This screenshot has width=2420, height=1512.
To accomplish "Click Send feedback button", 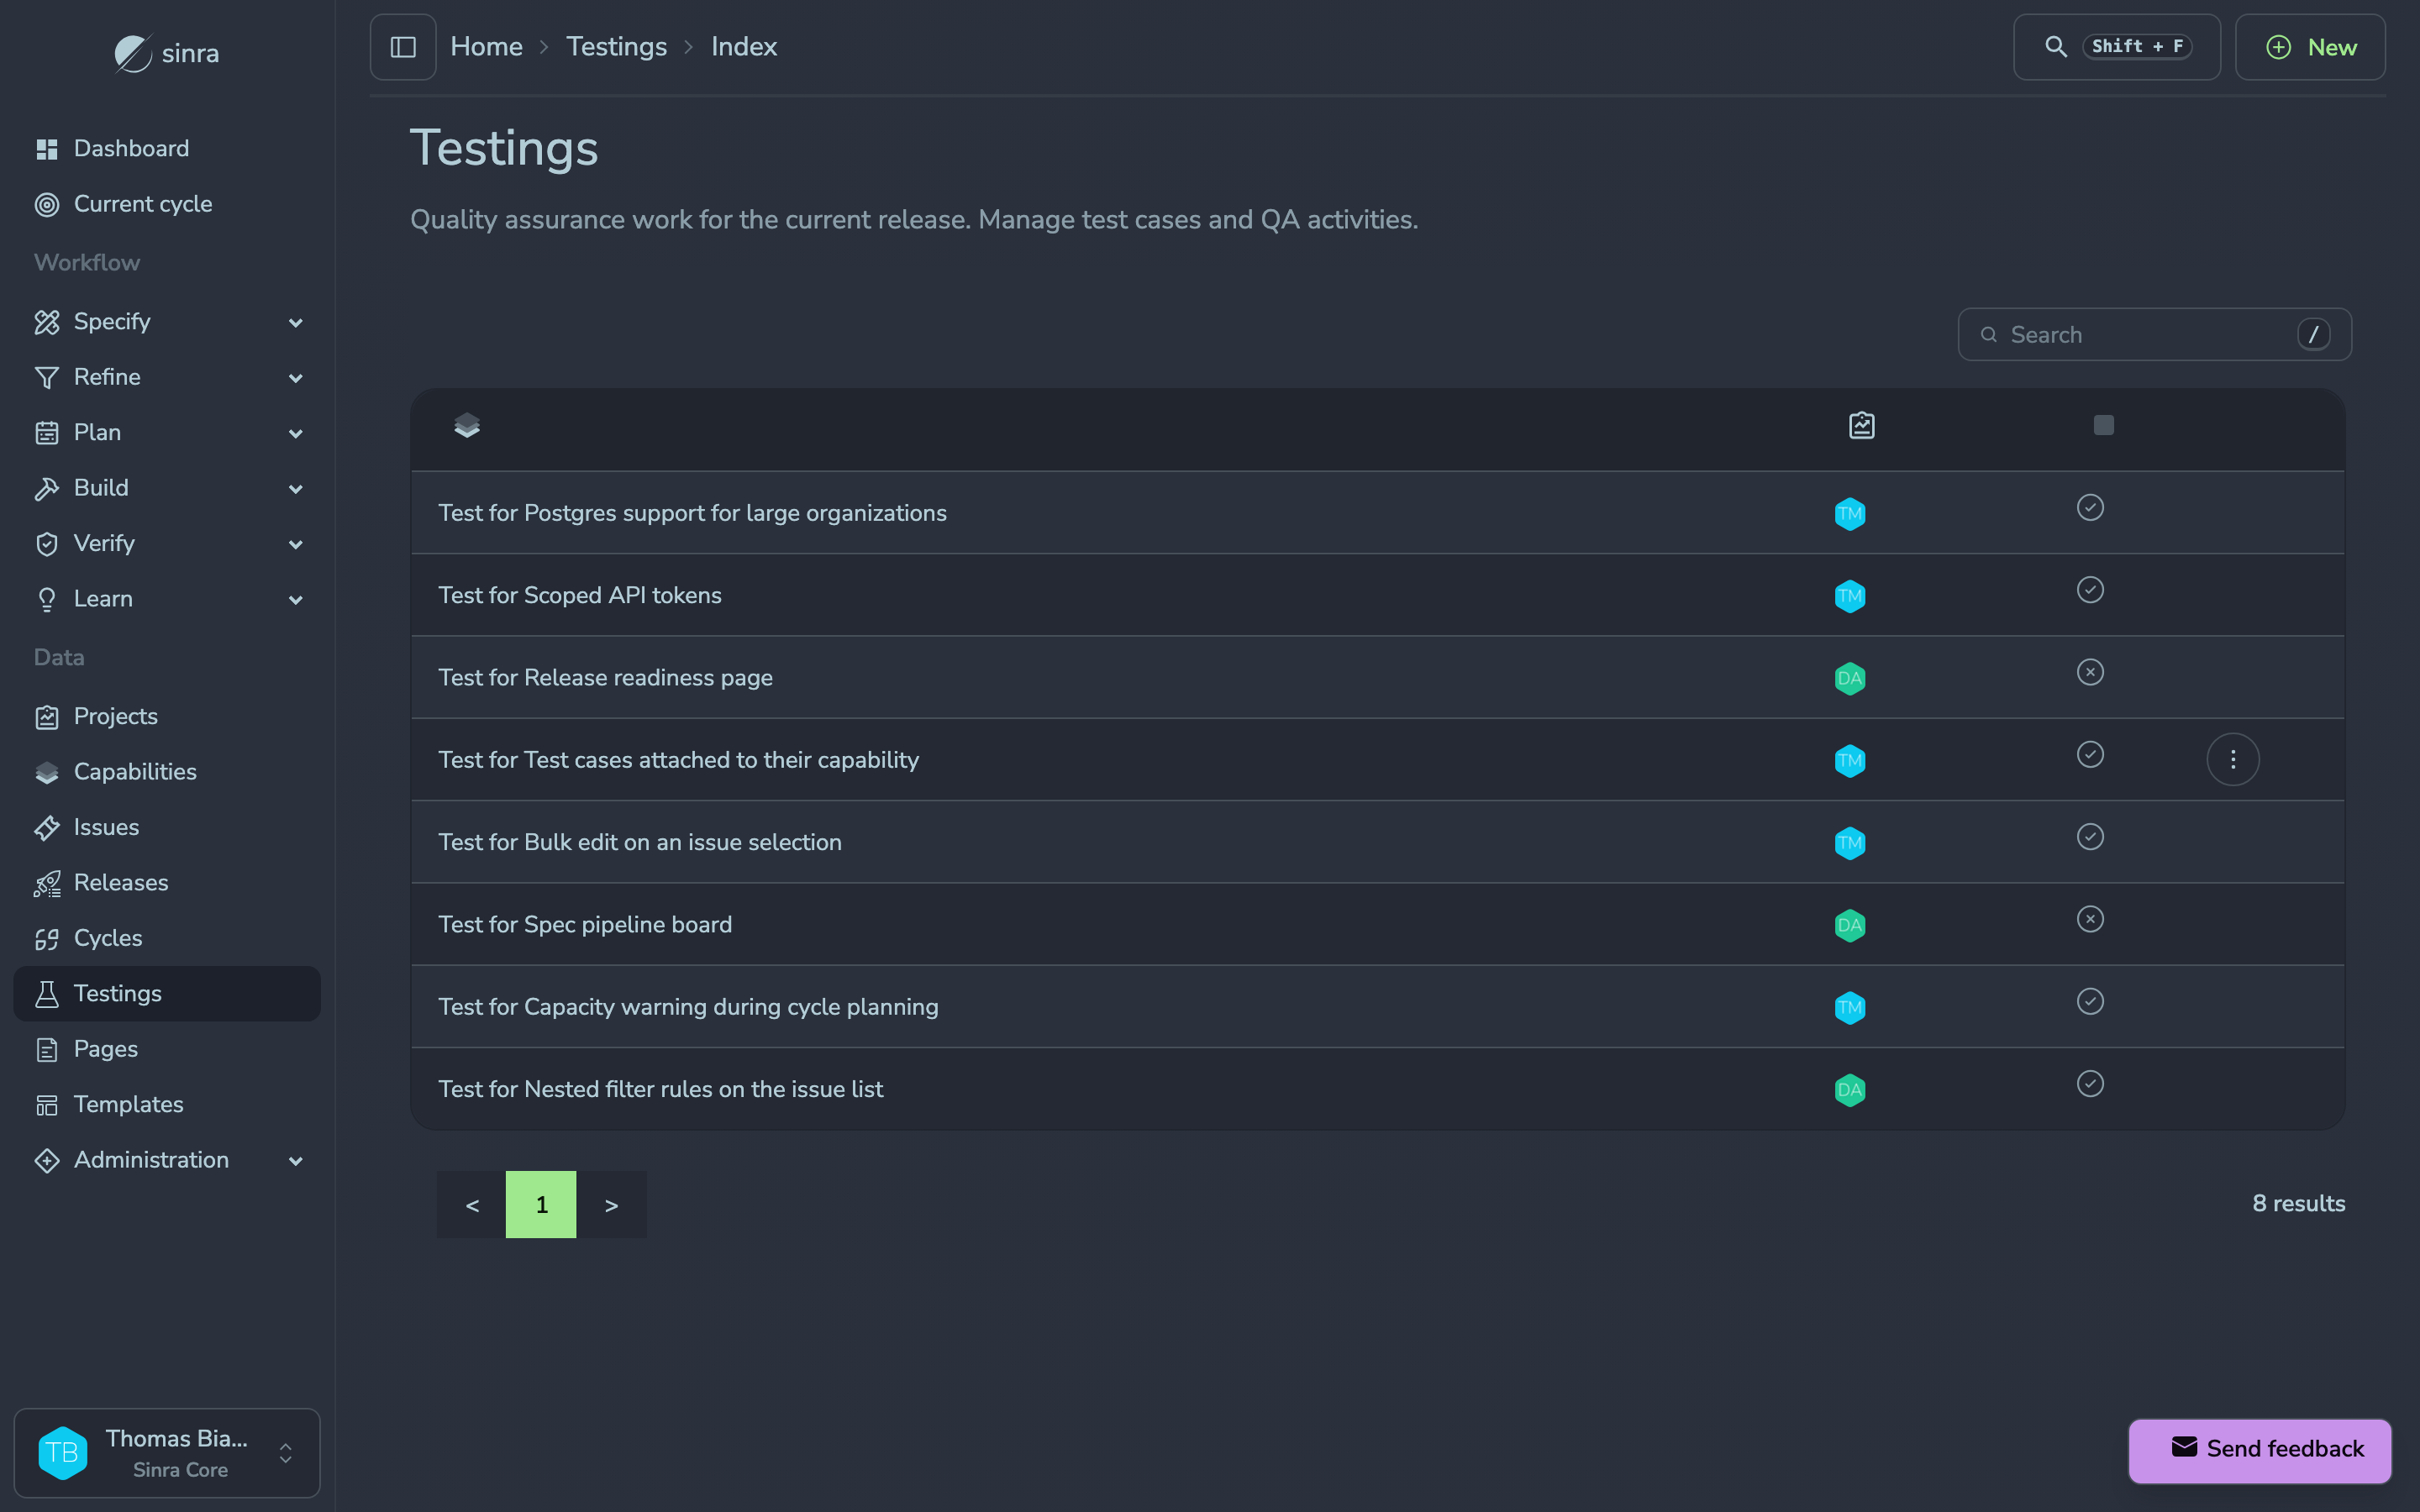I will (2259, 1450).
